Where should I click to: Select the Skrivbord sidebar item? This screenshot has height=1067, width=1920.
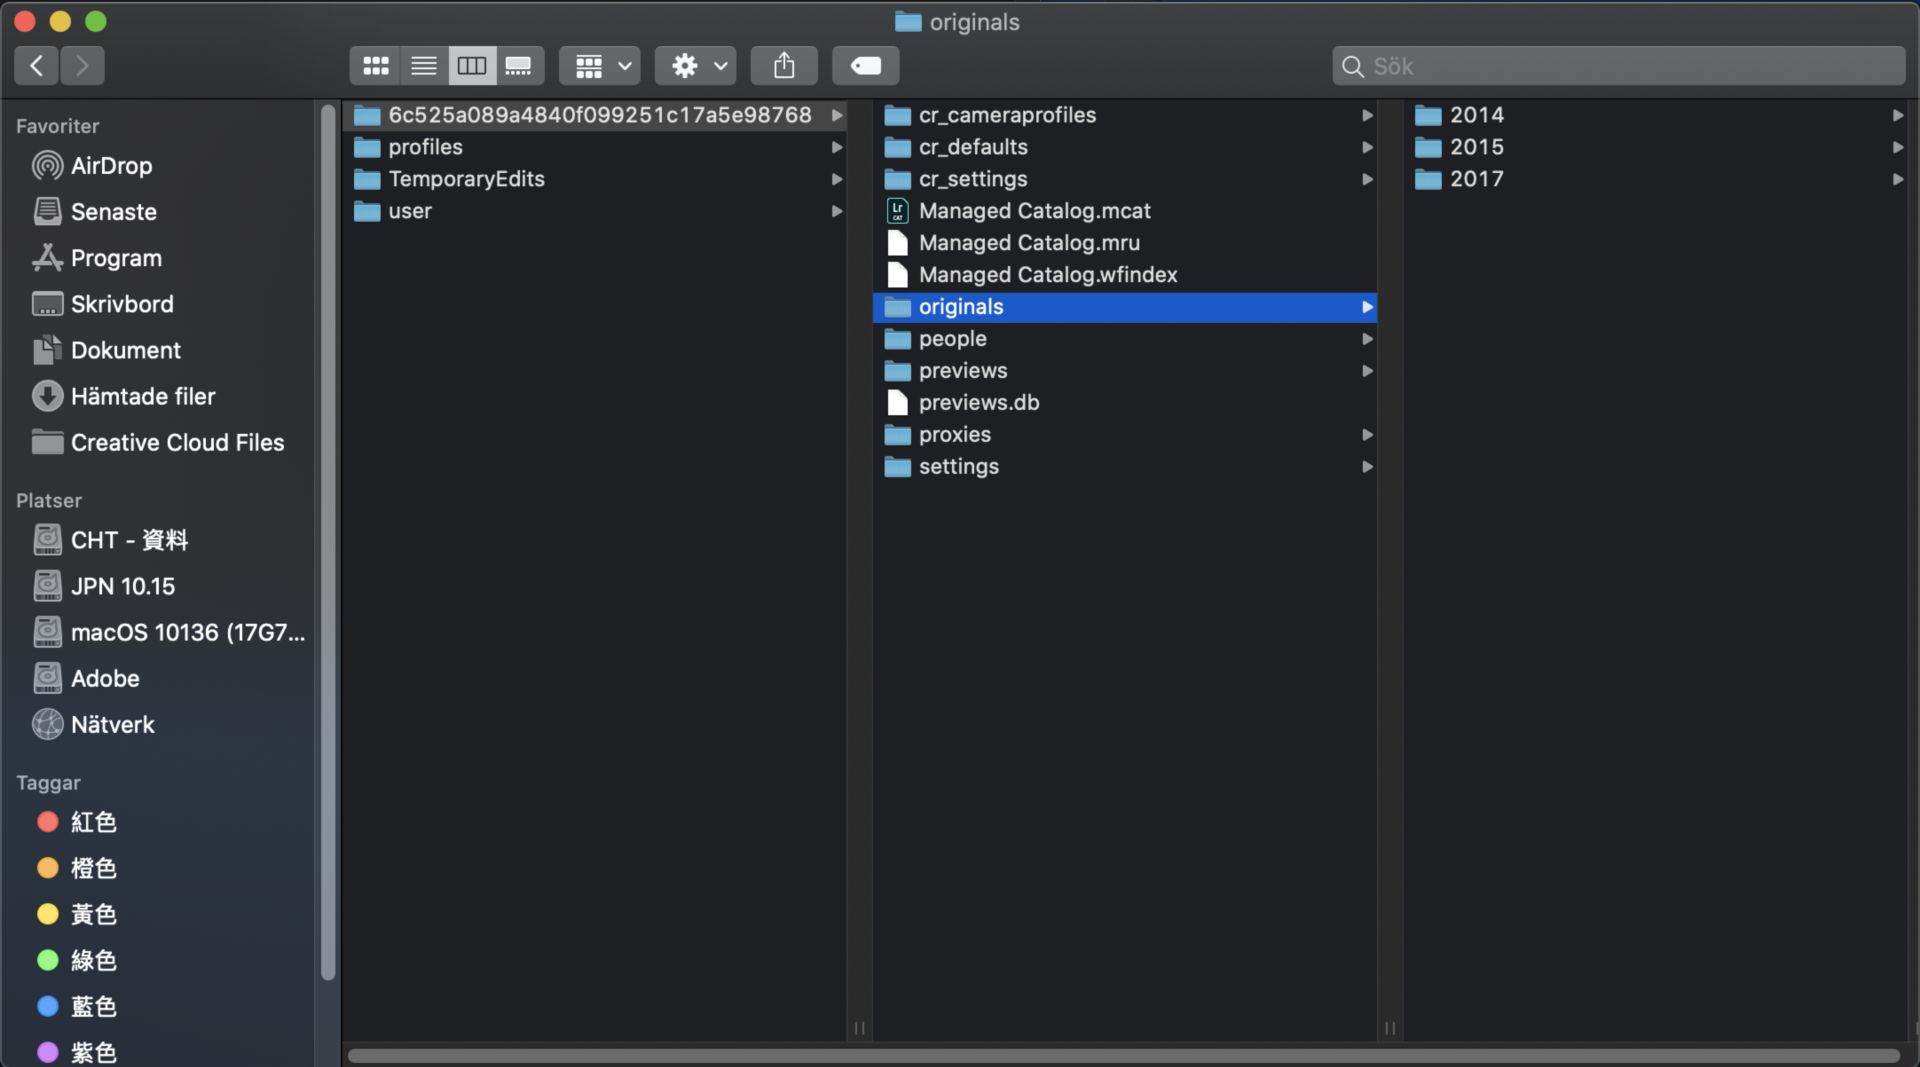[x=121, y=305]
